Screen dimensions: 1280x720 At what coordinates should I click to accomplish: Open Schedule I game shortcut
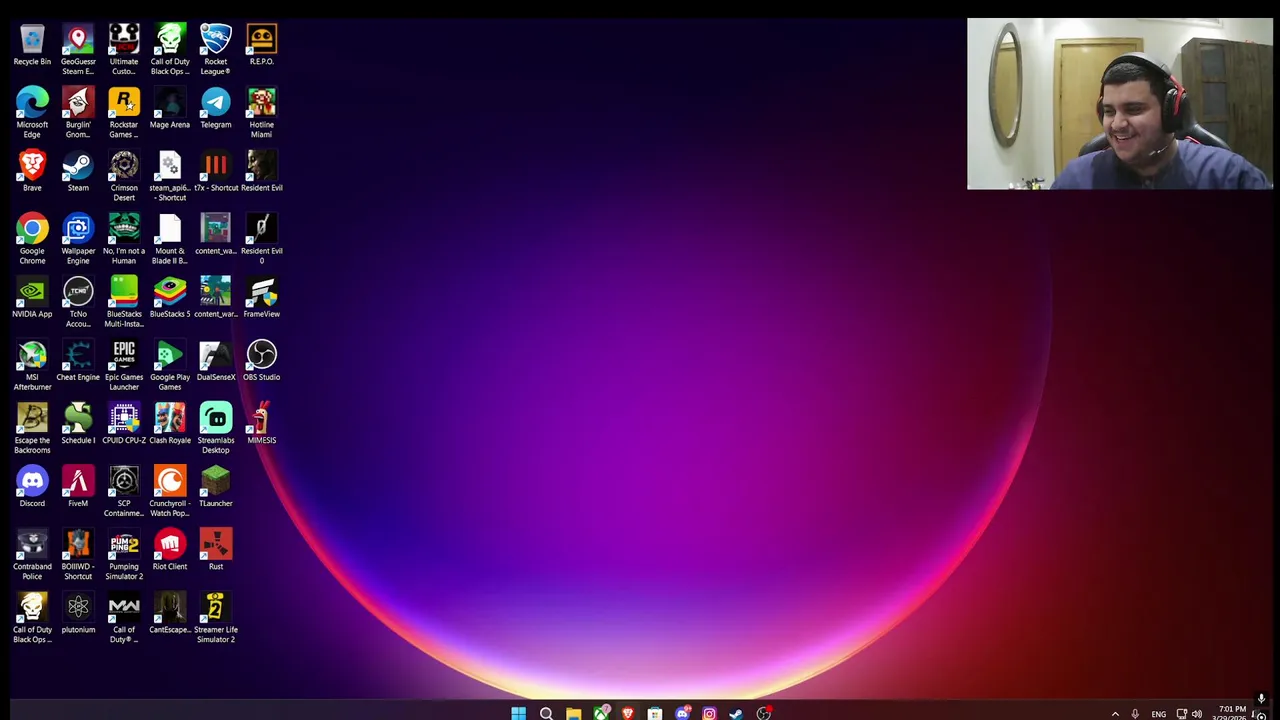coord(78,424)
